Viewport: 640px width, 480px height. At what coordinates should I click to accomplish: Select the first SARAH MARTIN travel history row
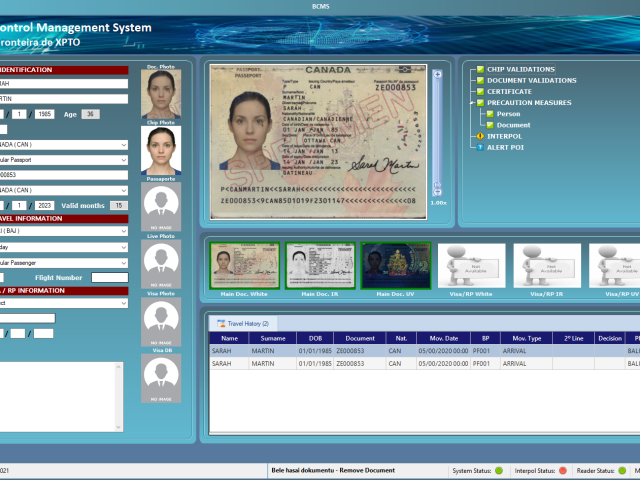click(424, 351)
